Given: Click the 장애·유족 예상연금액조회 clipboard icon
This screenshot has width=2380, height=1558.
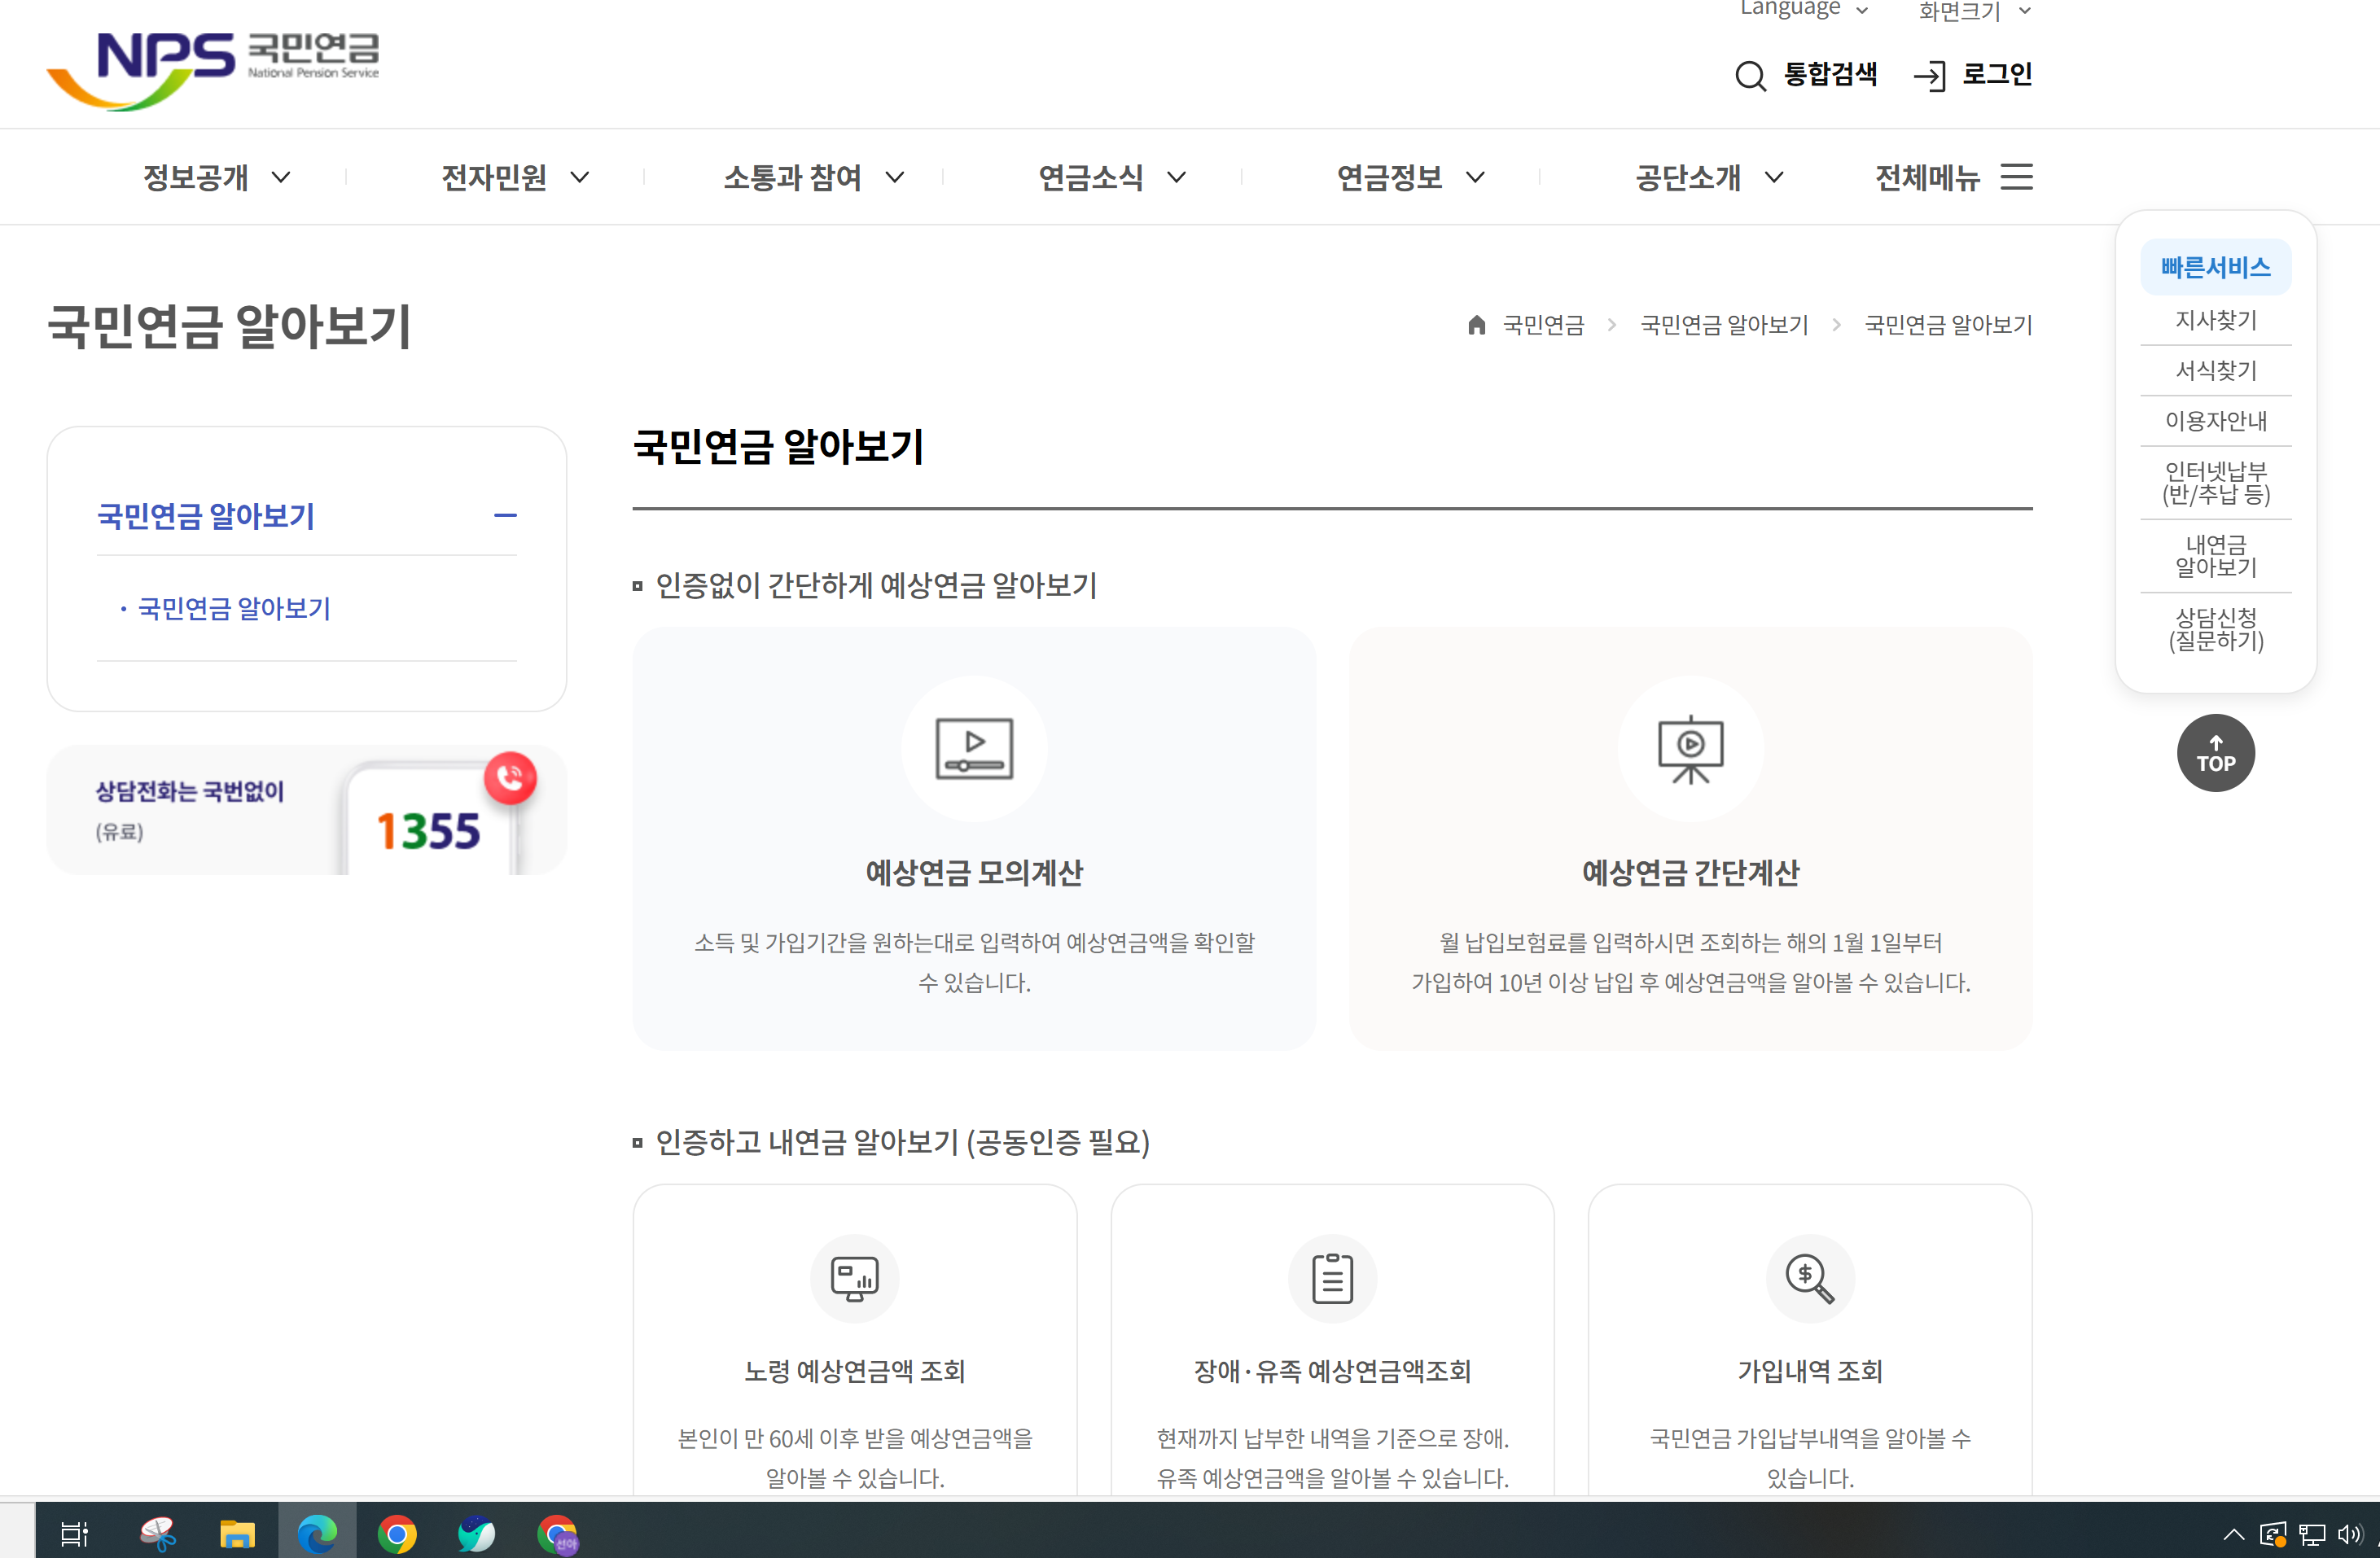Looking at the screenshot, I should click(1332, 1277).
